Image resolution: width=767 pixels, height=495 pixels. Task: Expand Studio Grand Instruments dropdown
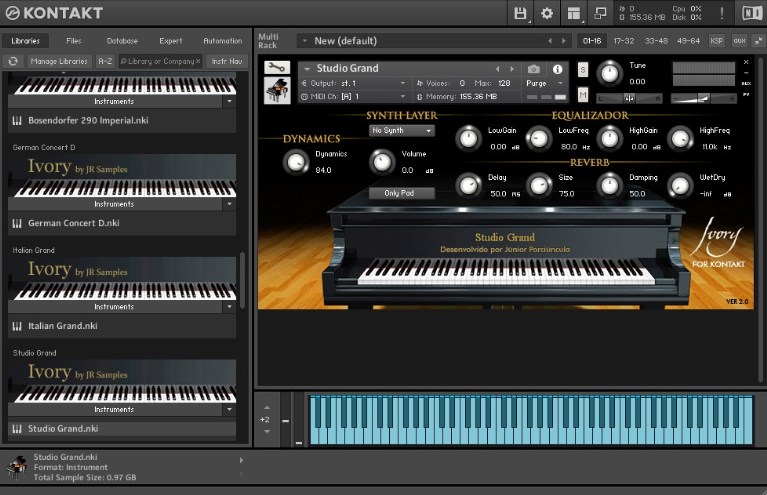[229, 409]
